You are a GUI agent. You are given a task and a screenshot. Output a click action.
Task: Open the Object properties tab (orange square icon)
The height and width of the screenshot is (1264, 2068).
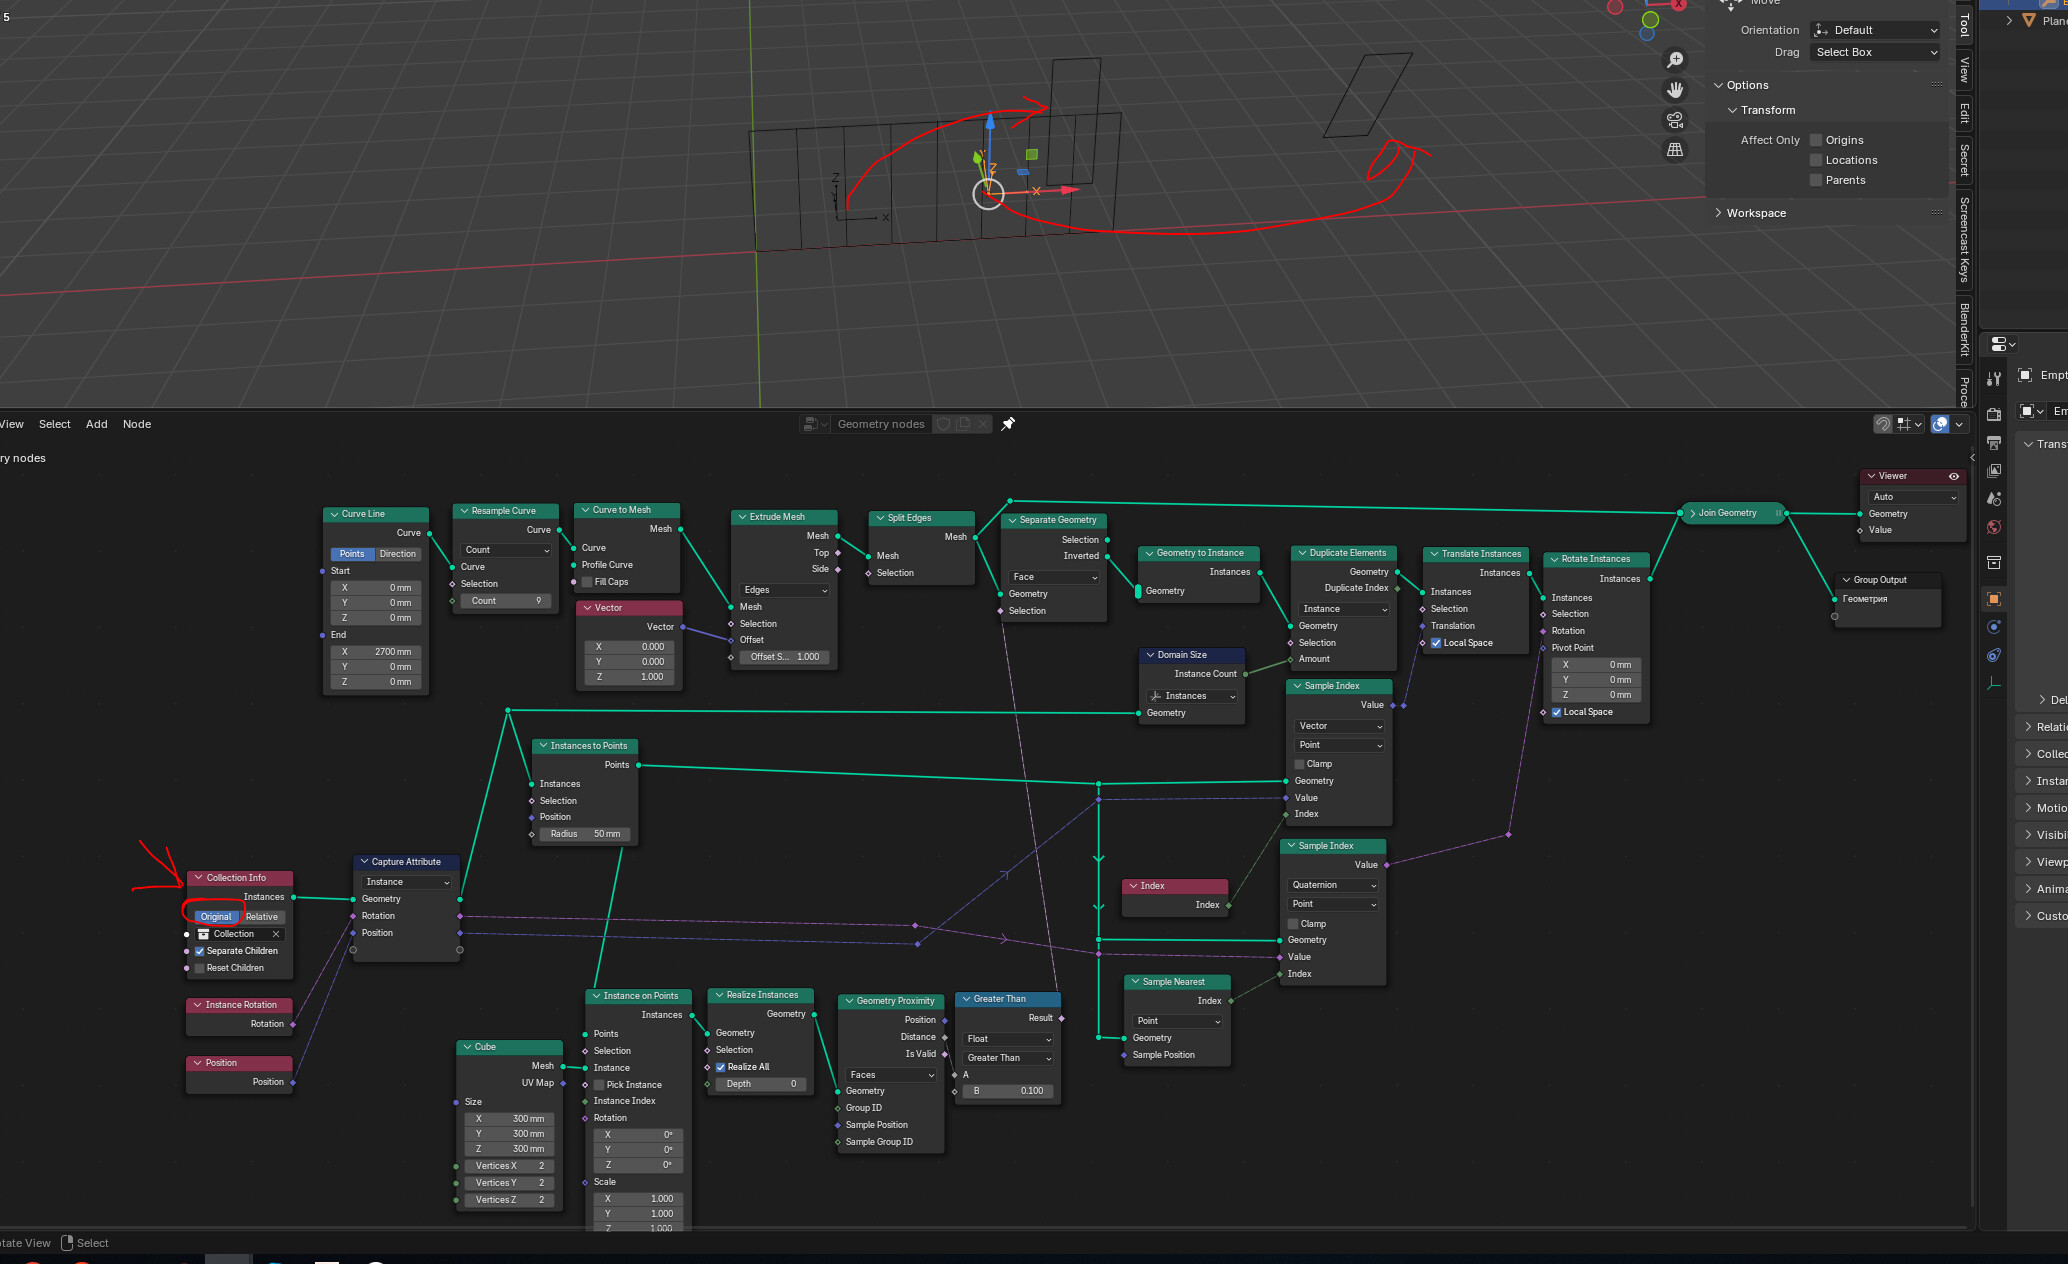tap(1994, 599)
